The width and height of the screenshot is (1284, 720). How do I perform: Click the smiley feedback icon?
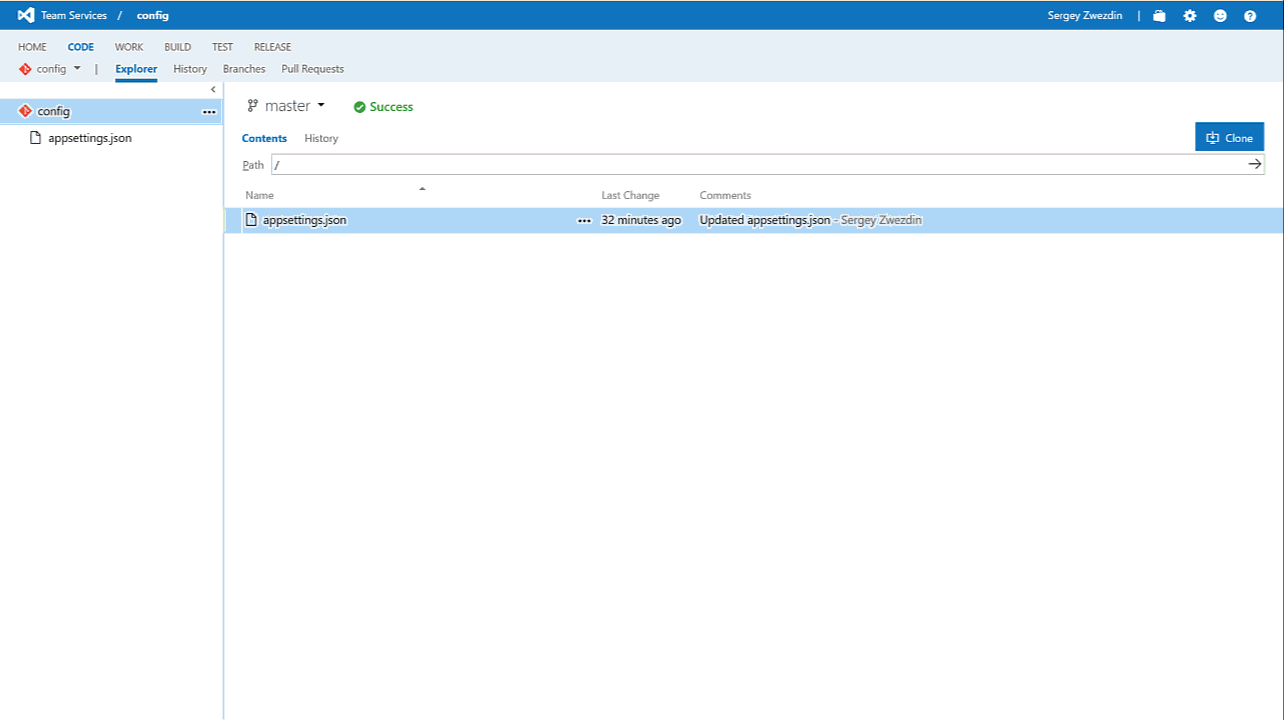pos(1220,16)
